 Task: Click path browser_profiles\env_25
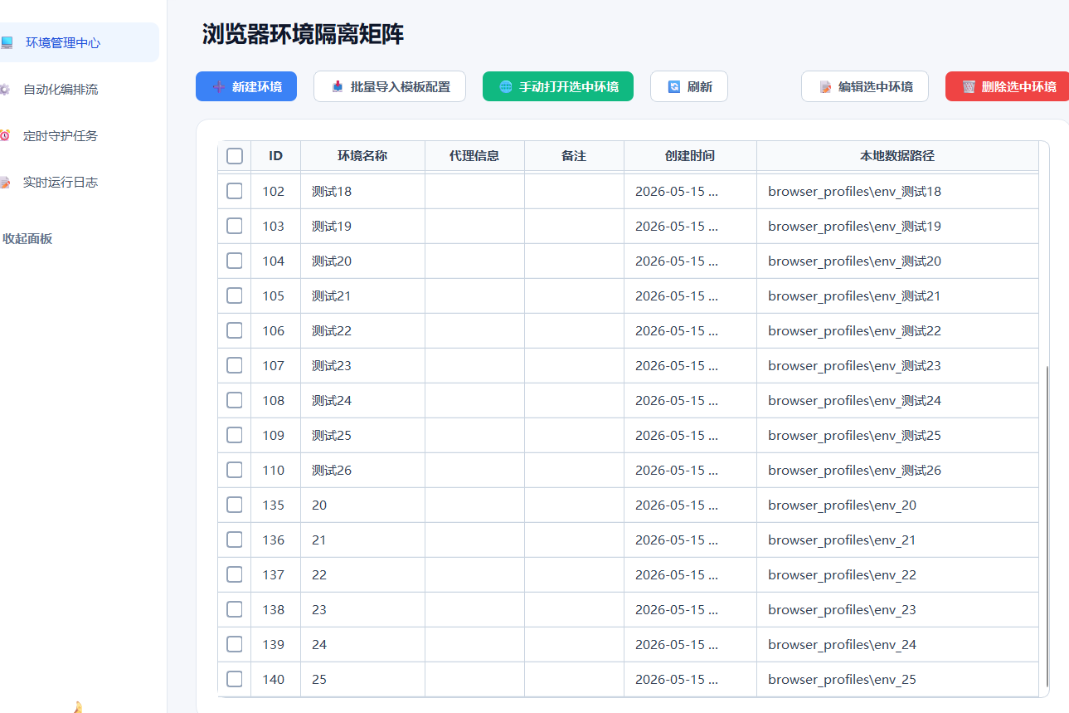(x=842, y=680)
